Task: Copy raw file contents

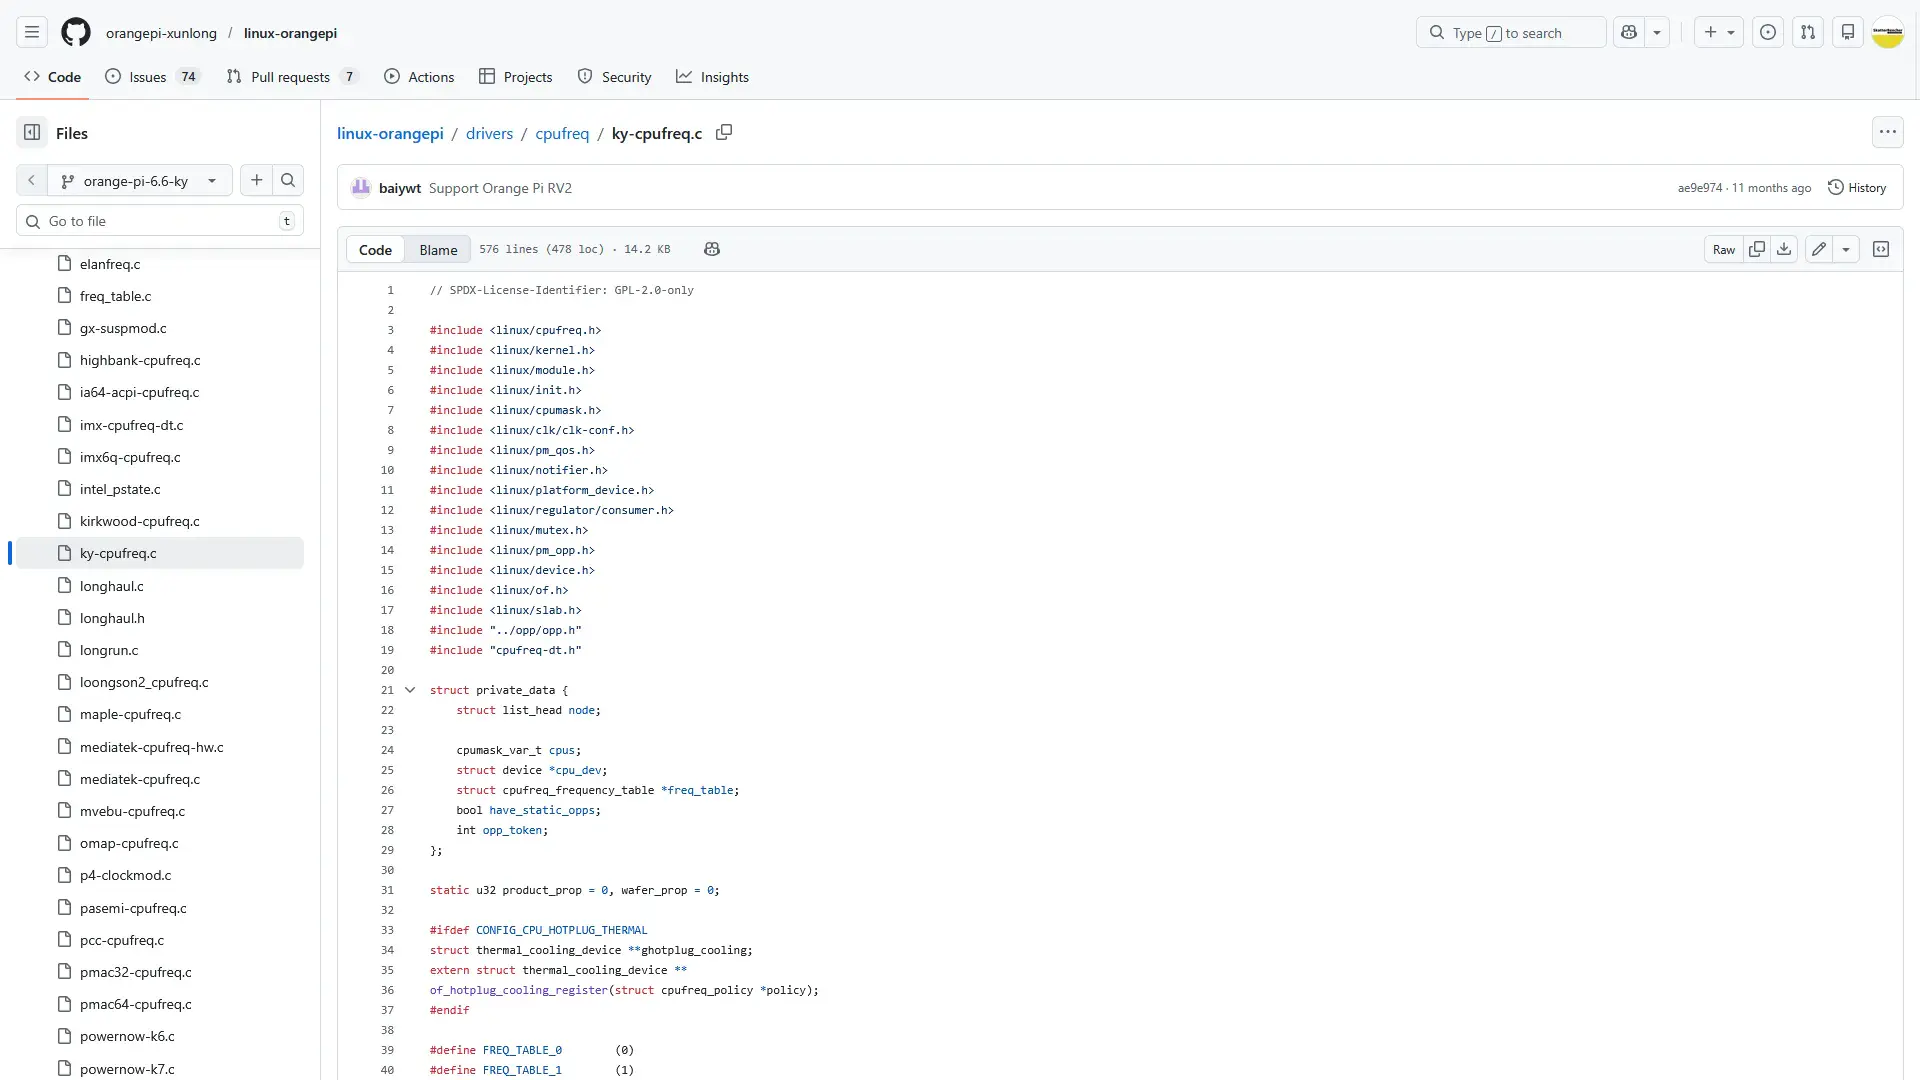Action: [x=1757, y=249]
